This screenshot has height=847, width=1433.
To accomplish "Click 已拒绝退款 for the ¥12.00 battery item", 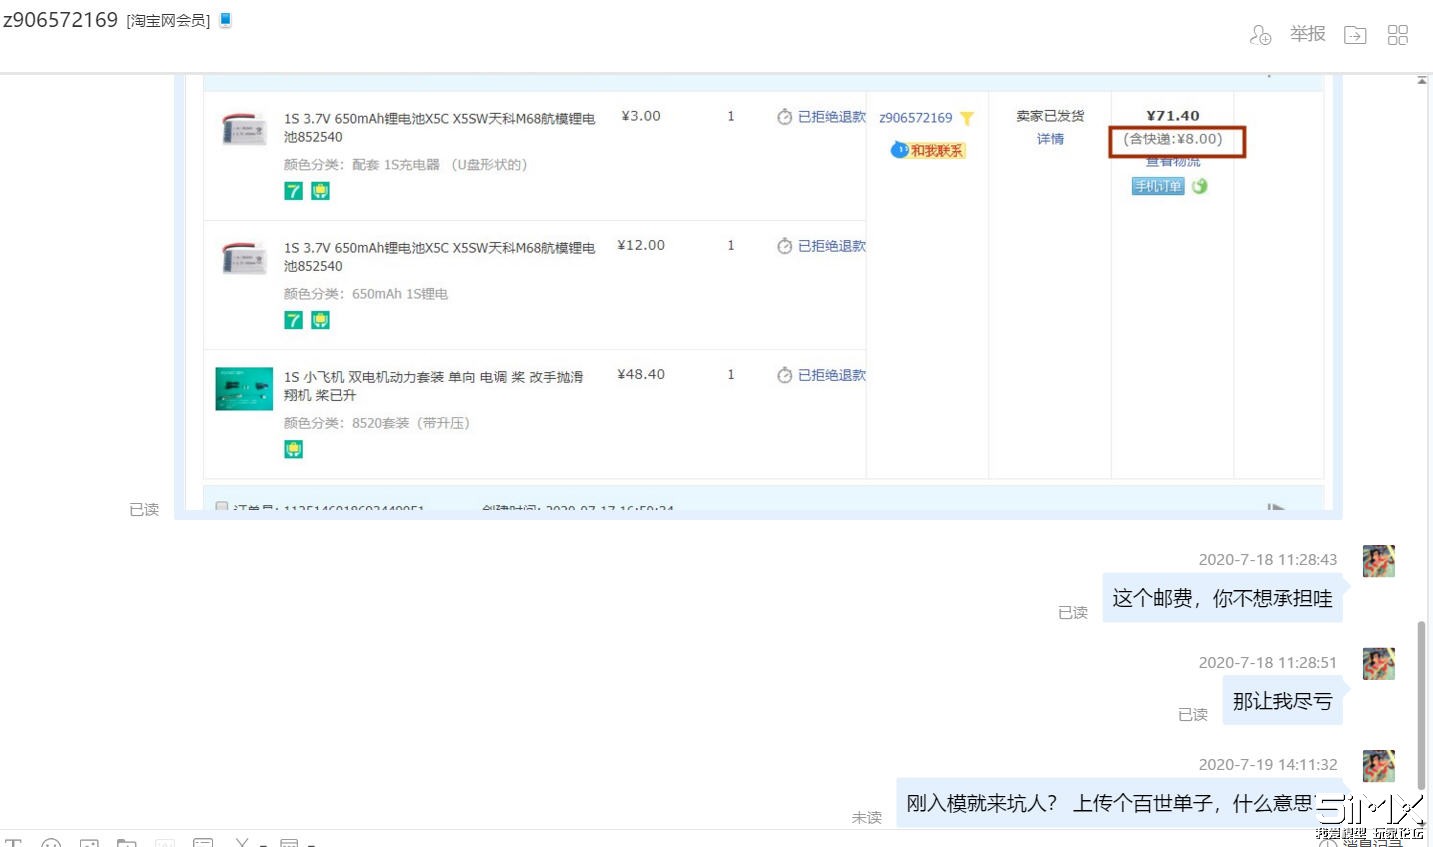I will 831,246.
